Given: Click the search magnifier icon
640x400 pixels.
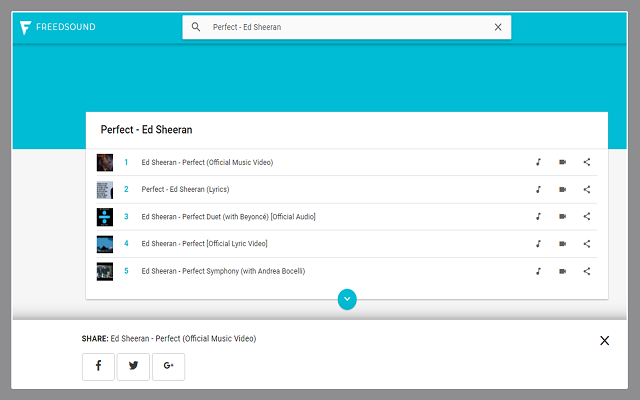Looking at the screenshot, I should (196, 27).
